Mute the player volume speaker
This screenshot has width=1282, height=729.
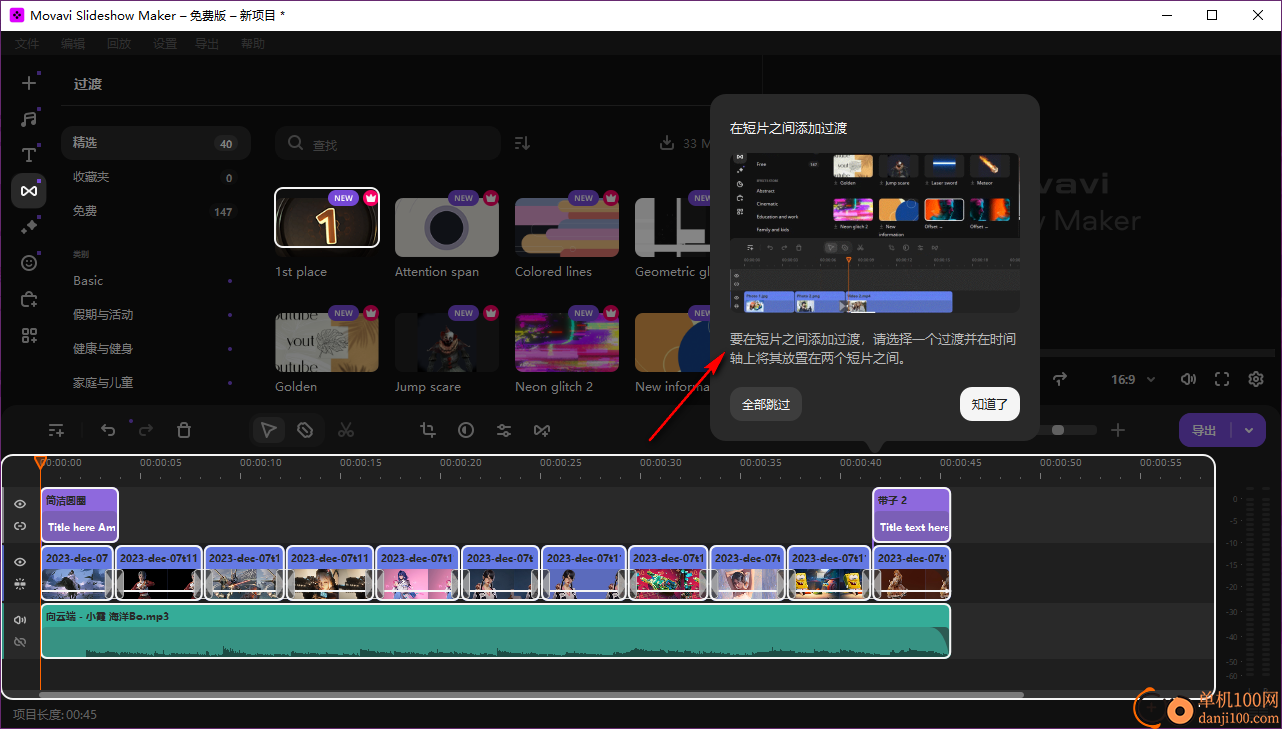(1188, 379)
